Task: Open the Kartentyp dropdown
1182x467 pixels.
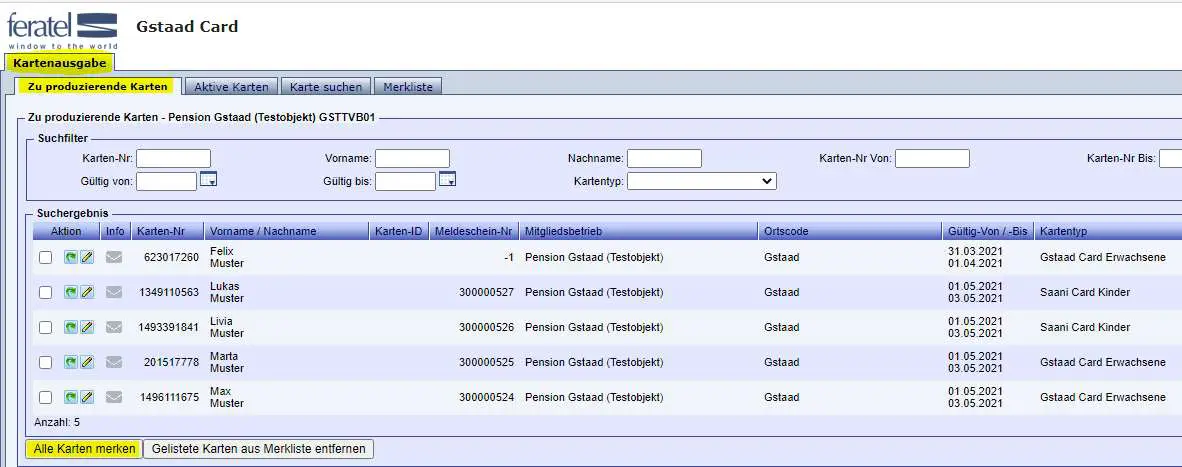Action: click(x=702, y=181)
